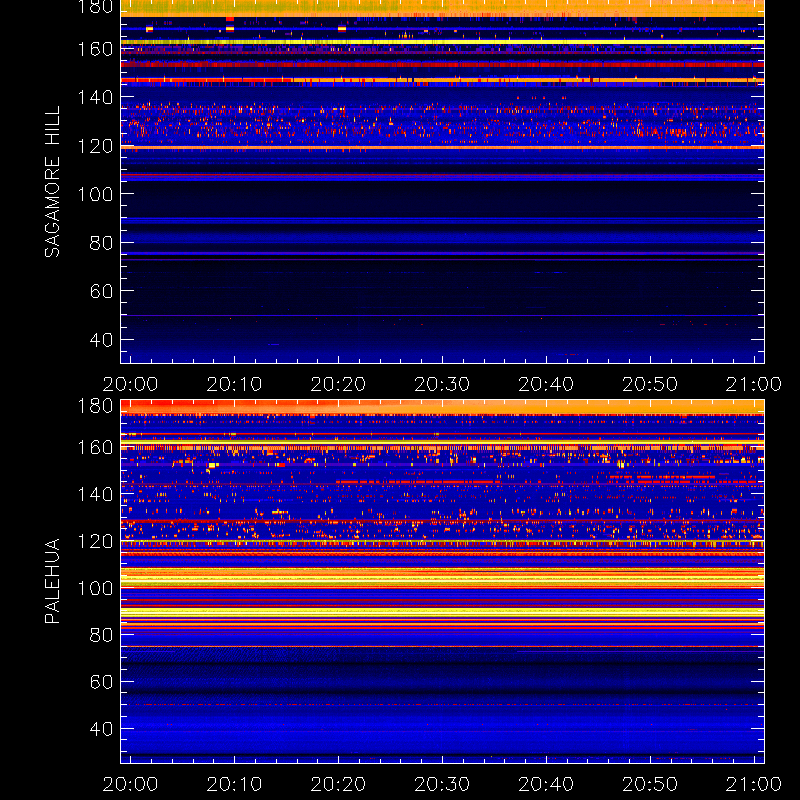Image resolution: width=800 pixels, height=800 pixels.
Task: Click the PALEHUA axis title
Action: pos(52,581)
